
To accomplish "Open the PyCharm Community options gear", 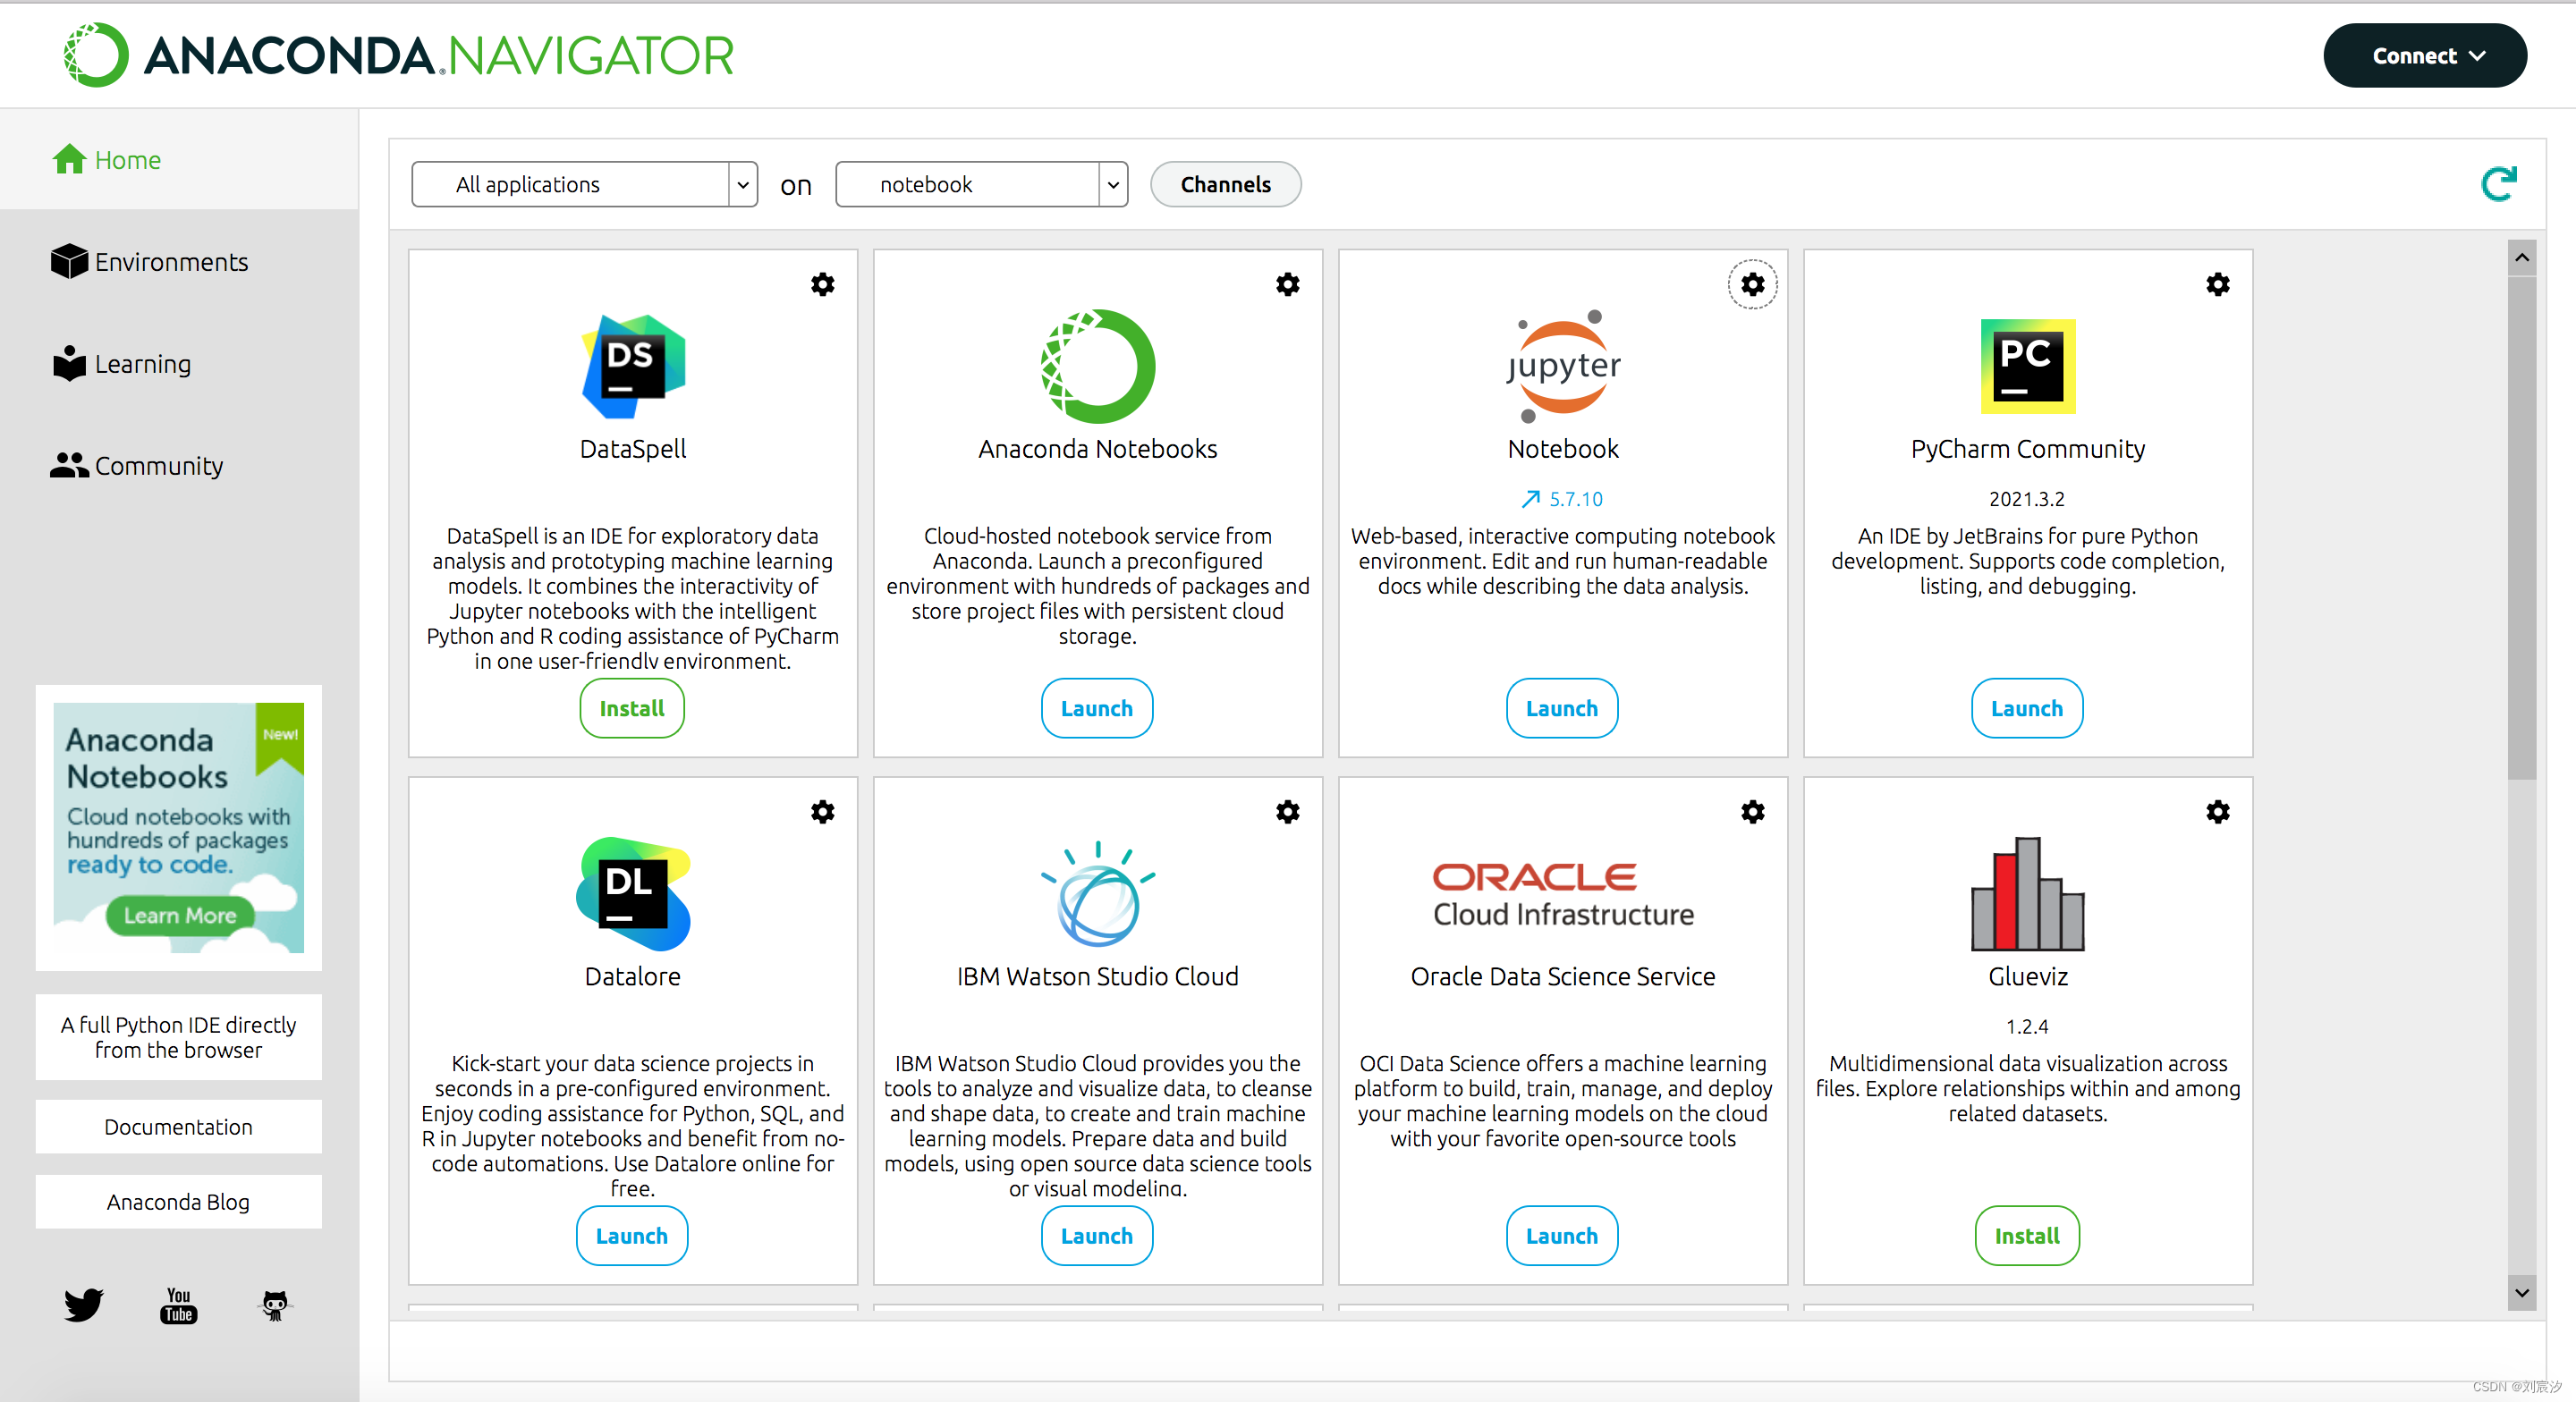I will pos(2217,284).
